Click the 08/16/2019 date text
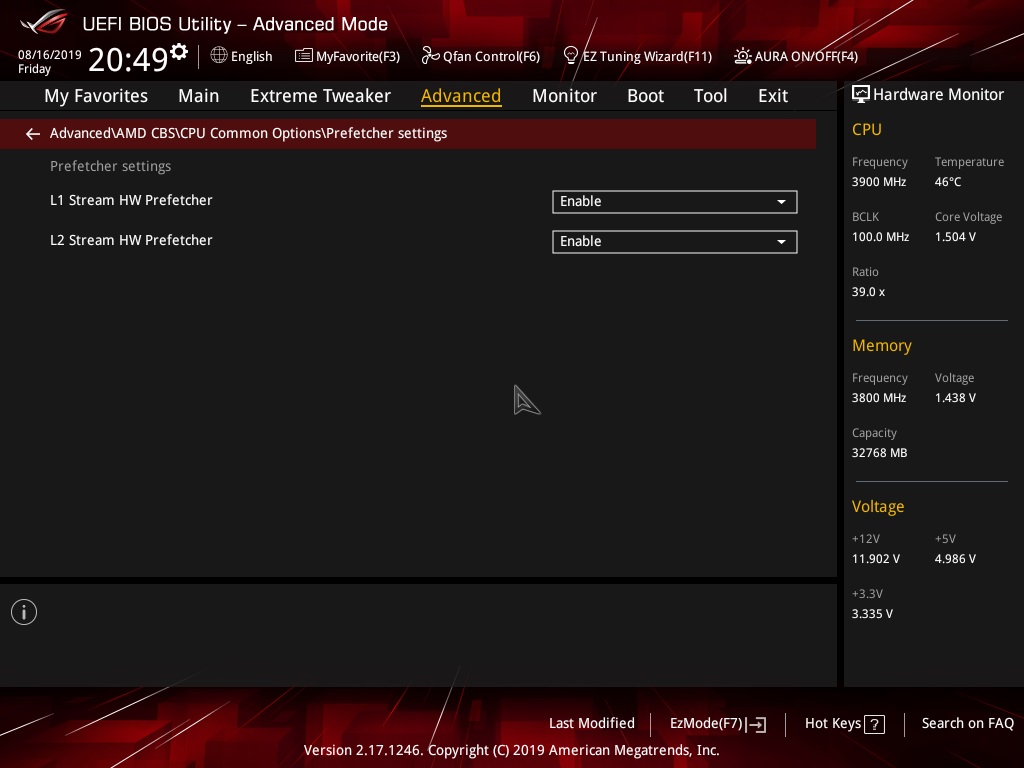 pos(50,55)
